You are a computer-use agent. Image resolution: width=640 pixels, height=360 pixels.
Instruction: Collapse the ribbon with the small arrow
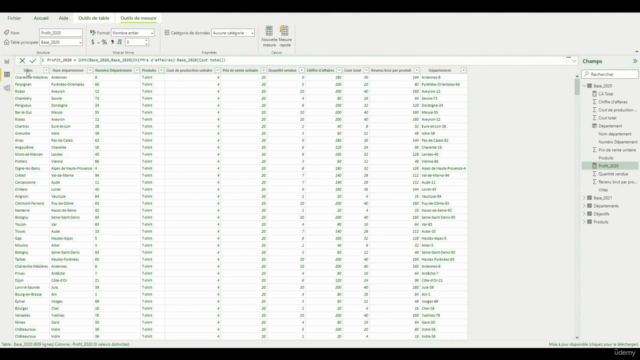636,52
